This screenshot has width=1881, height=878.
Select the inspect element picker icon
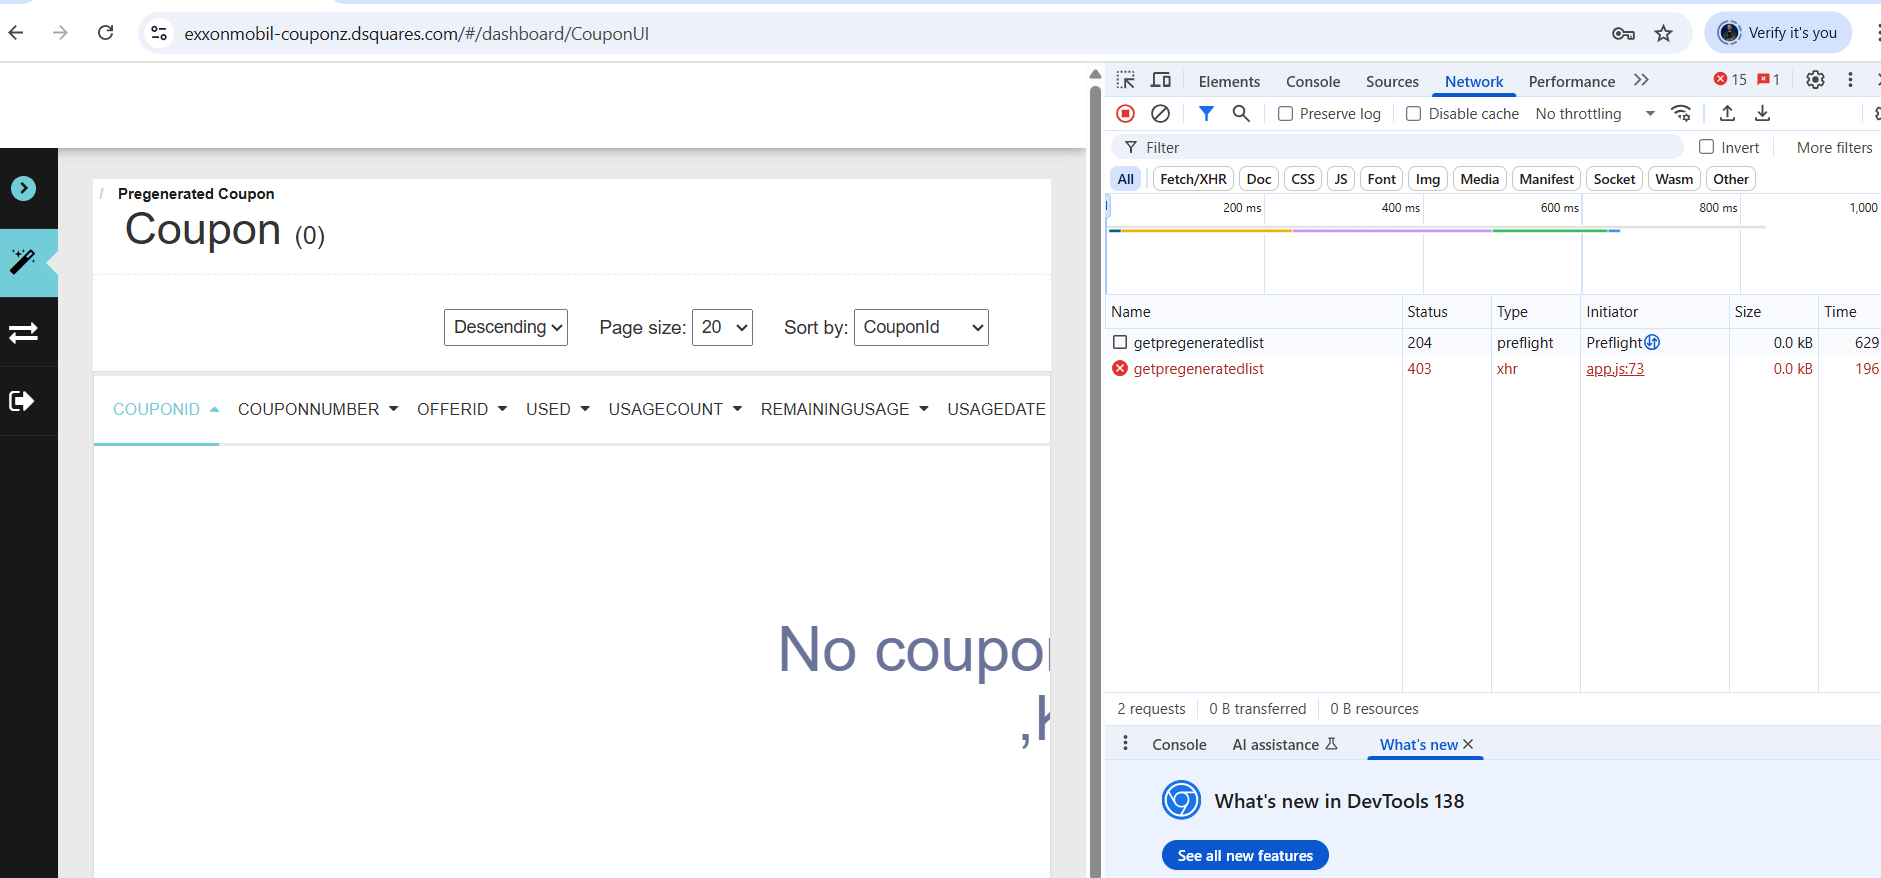point(1126,80)
